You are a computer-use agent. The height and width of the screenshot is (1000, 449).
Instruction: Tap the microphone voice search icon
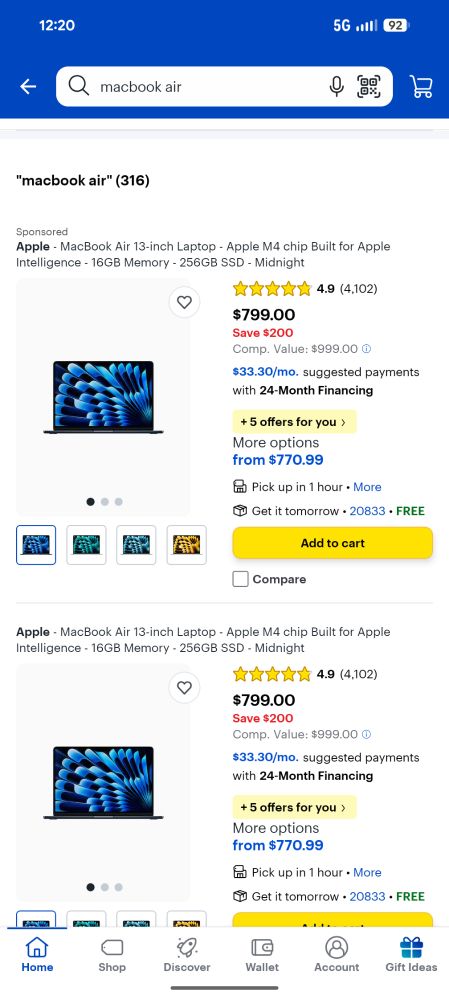[337, 86]
